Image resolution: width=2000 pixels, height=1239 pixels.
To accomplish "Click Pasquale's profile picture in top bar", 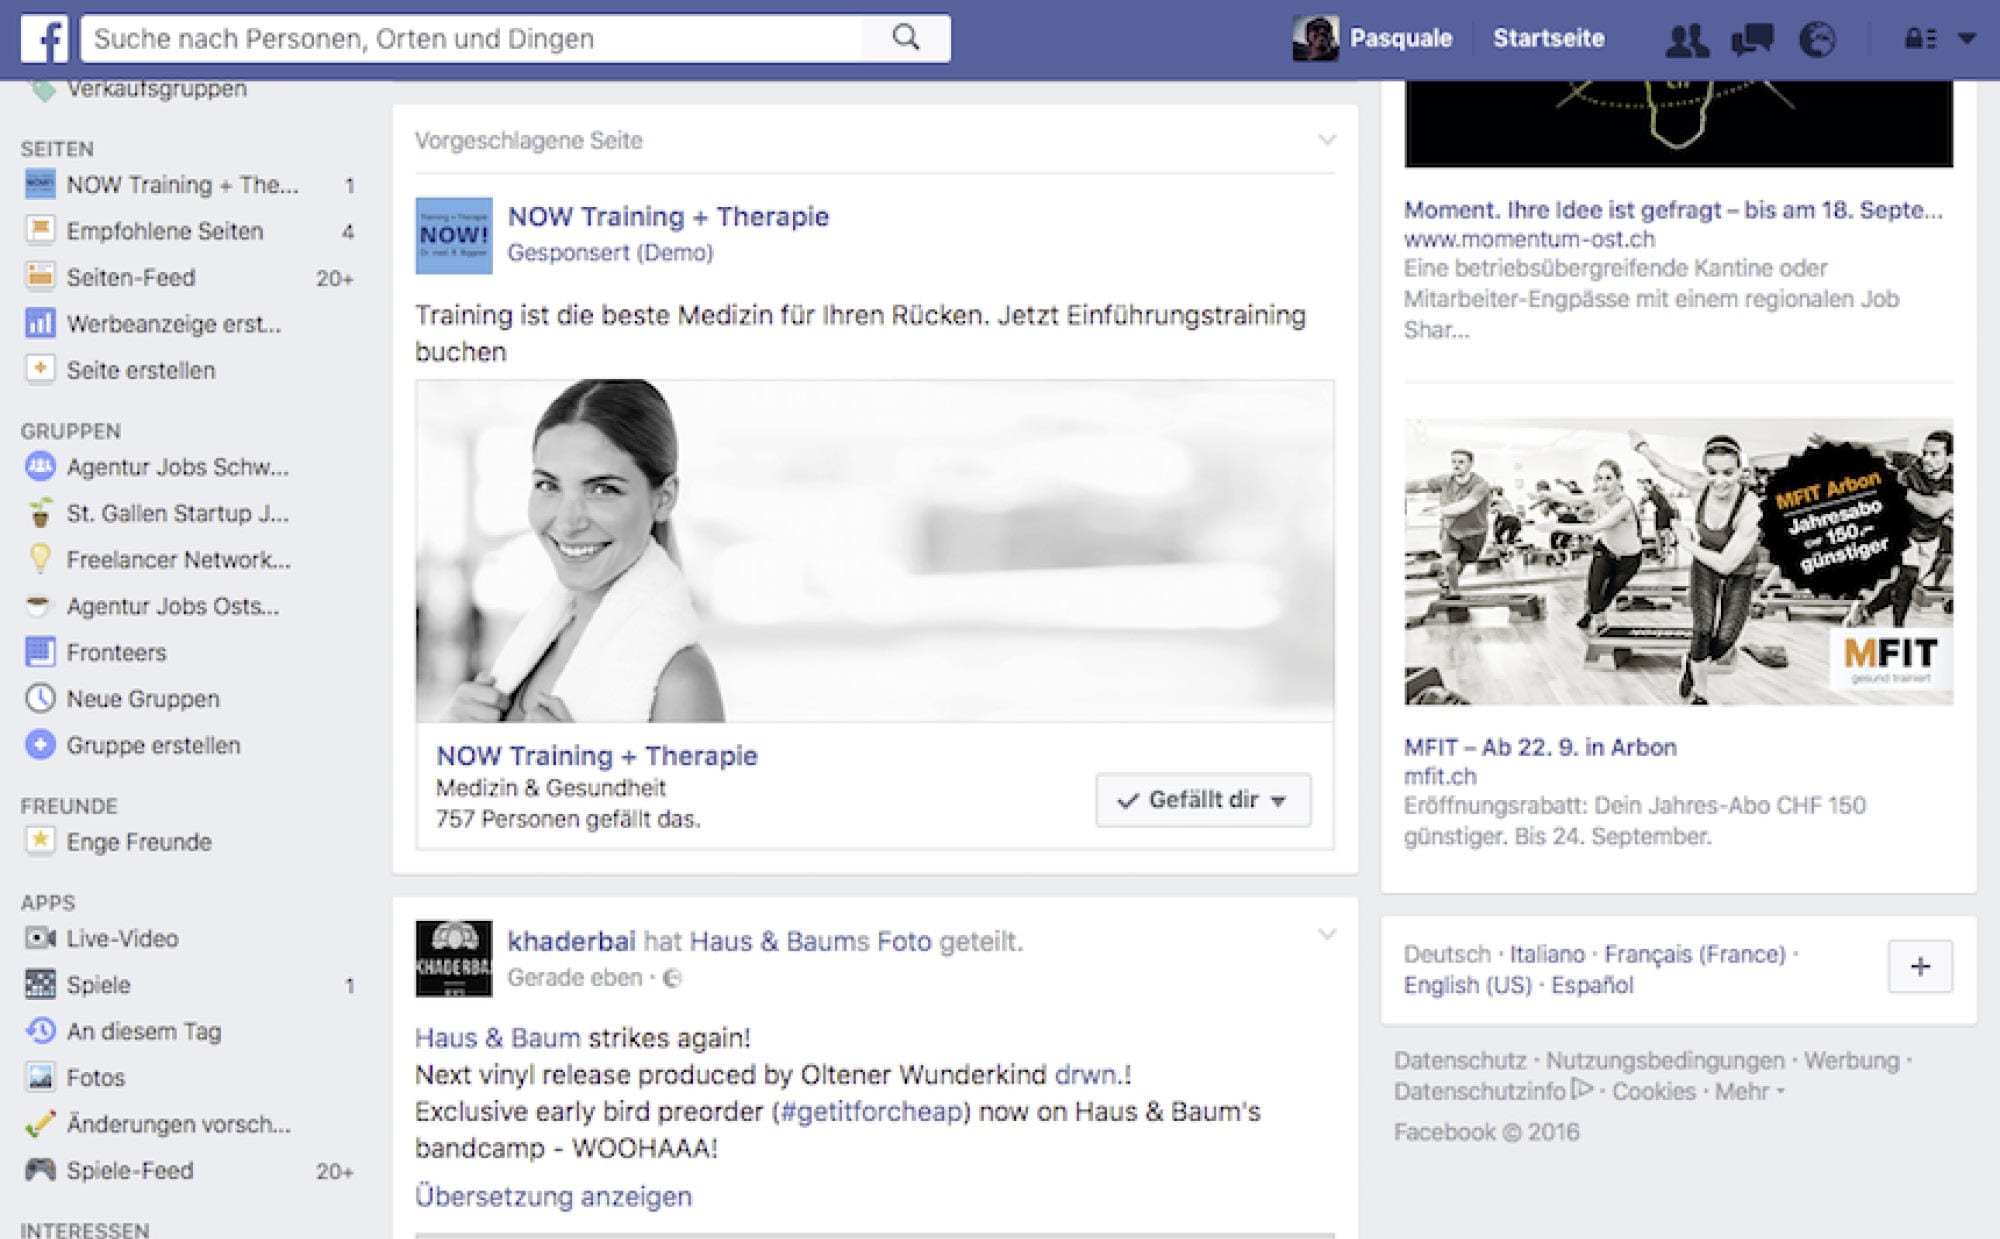I will point(1315,39).
